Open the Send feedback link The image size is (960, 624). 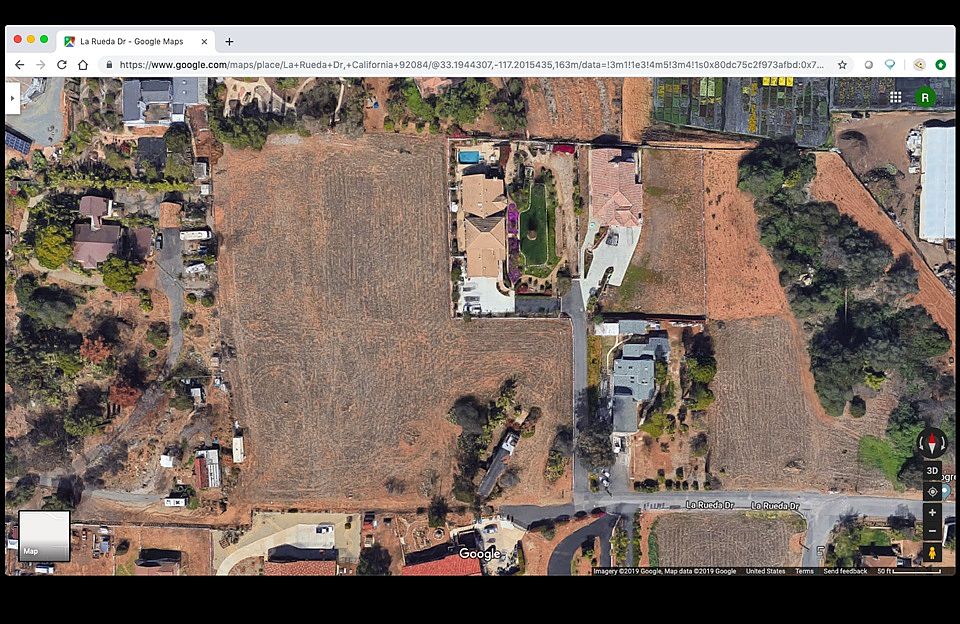845,571
